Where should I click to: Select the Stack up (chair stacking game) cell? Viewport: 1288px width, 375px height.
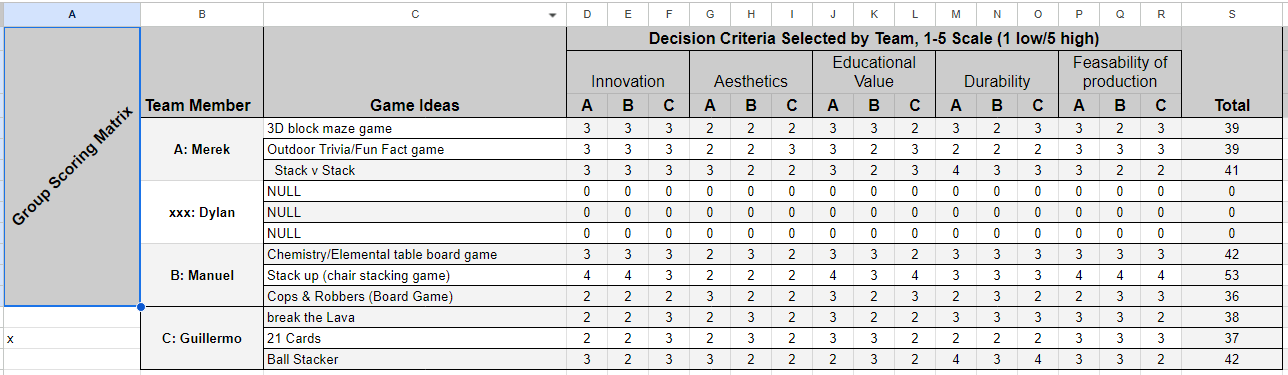[x=415, y=275]
